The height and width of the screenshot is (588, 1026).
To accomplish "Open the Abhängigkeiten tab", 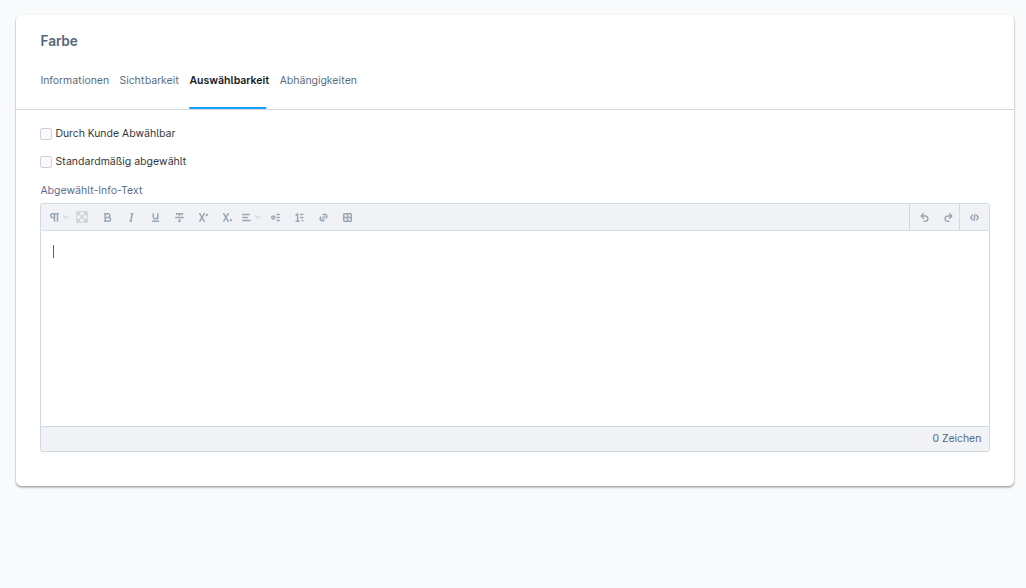I will click(x=318, y=80).
